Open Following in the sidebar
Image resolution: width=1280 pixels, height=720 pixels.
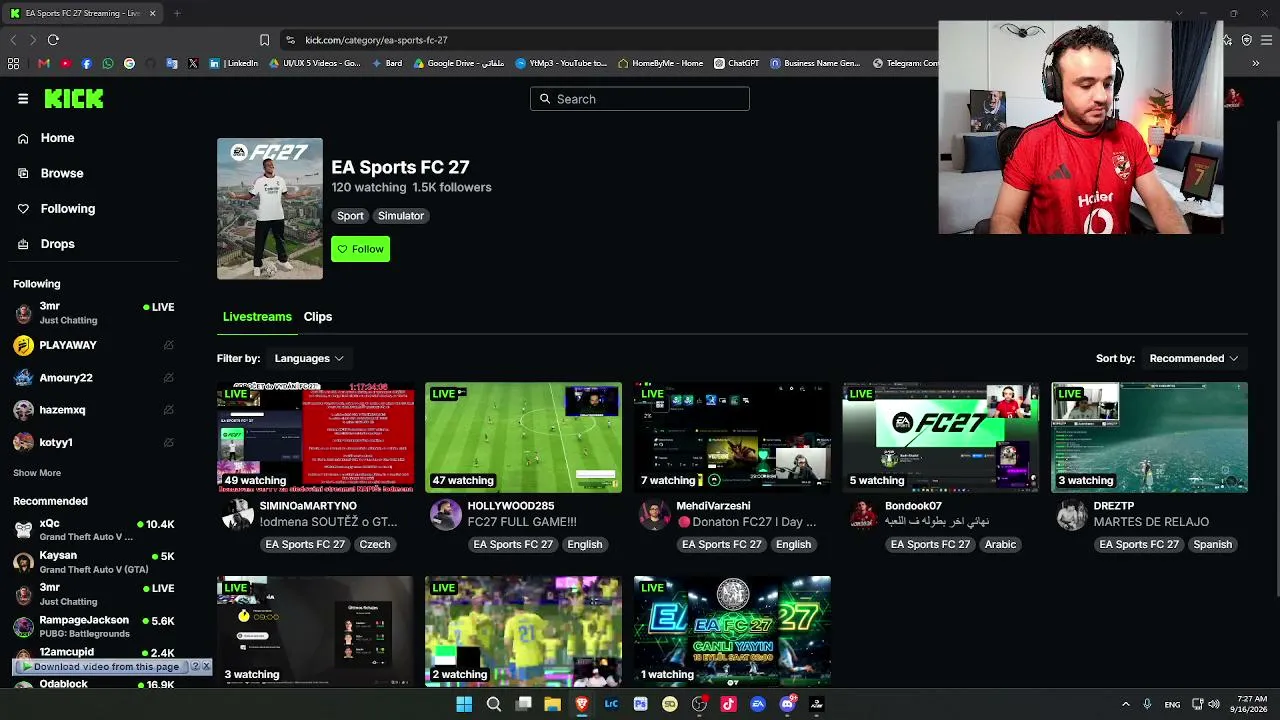tap(68, 209)
